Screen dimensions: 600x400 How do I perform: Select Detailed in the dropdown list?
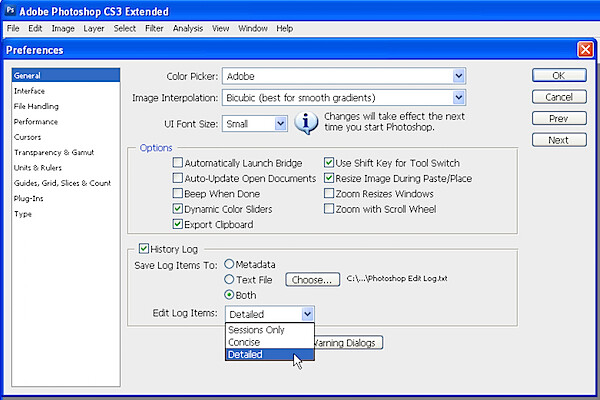[270, 354]
